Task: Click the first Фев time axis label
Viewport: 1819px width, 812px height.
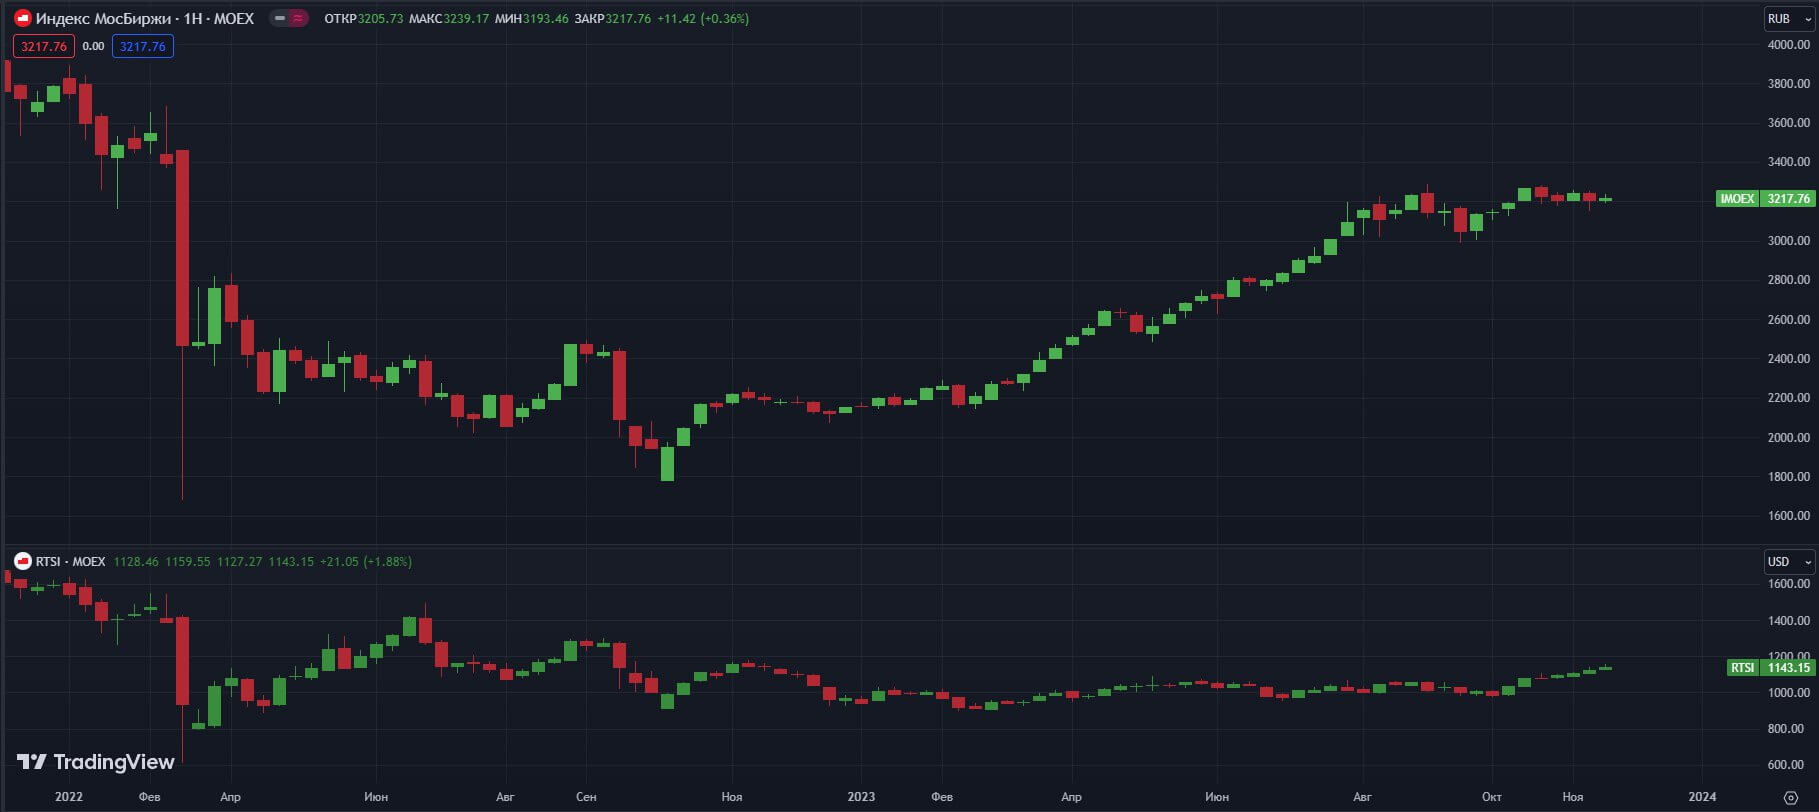Action: tap(149, 797)
